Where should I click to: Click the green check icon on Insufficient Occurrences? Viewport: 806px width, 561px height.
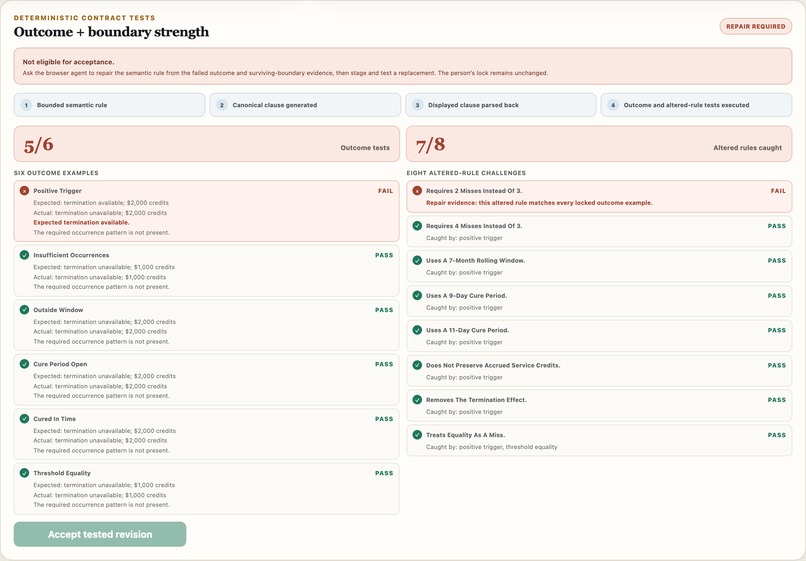pos(24,255)
